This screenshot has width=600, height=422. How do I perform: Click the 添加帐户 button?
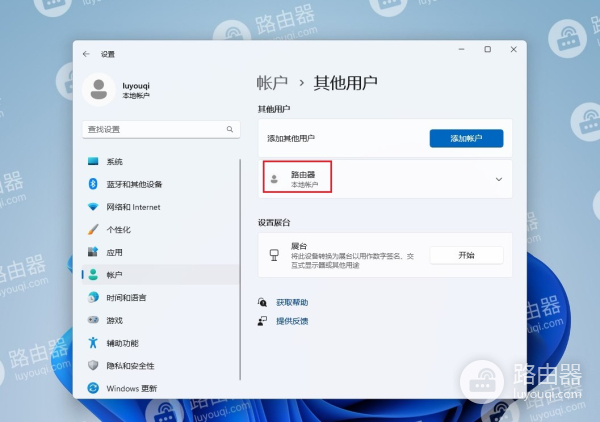click(466, 138)
